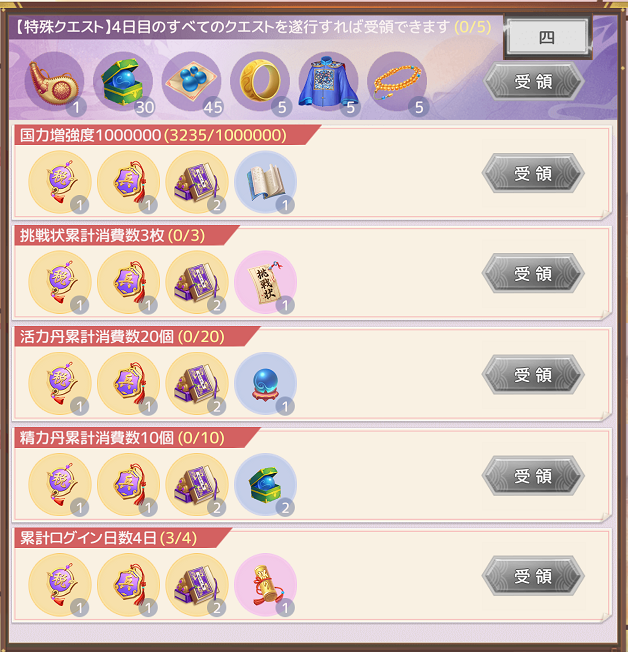
Task: Click 受領 on the 活力丹累計消費数20個 quest
Action: pyautogui.click(x=533, y=375)
